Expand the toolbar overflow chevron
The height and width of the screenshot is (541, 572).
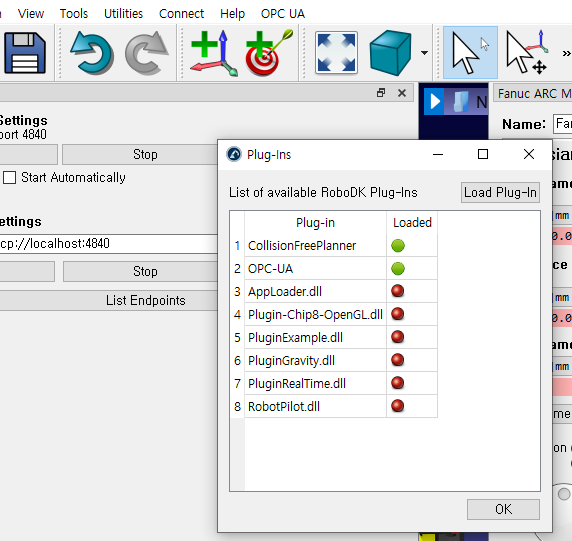coord(566,54)
